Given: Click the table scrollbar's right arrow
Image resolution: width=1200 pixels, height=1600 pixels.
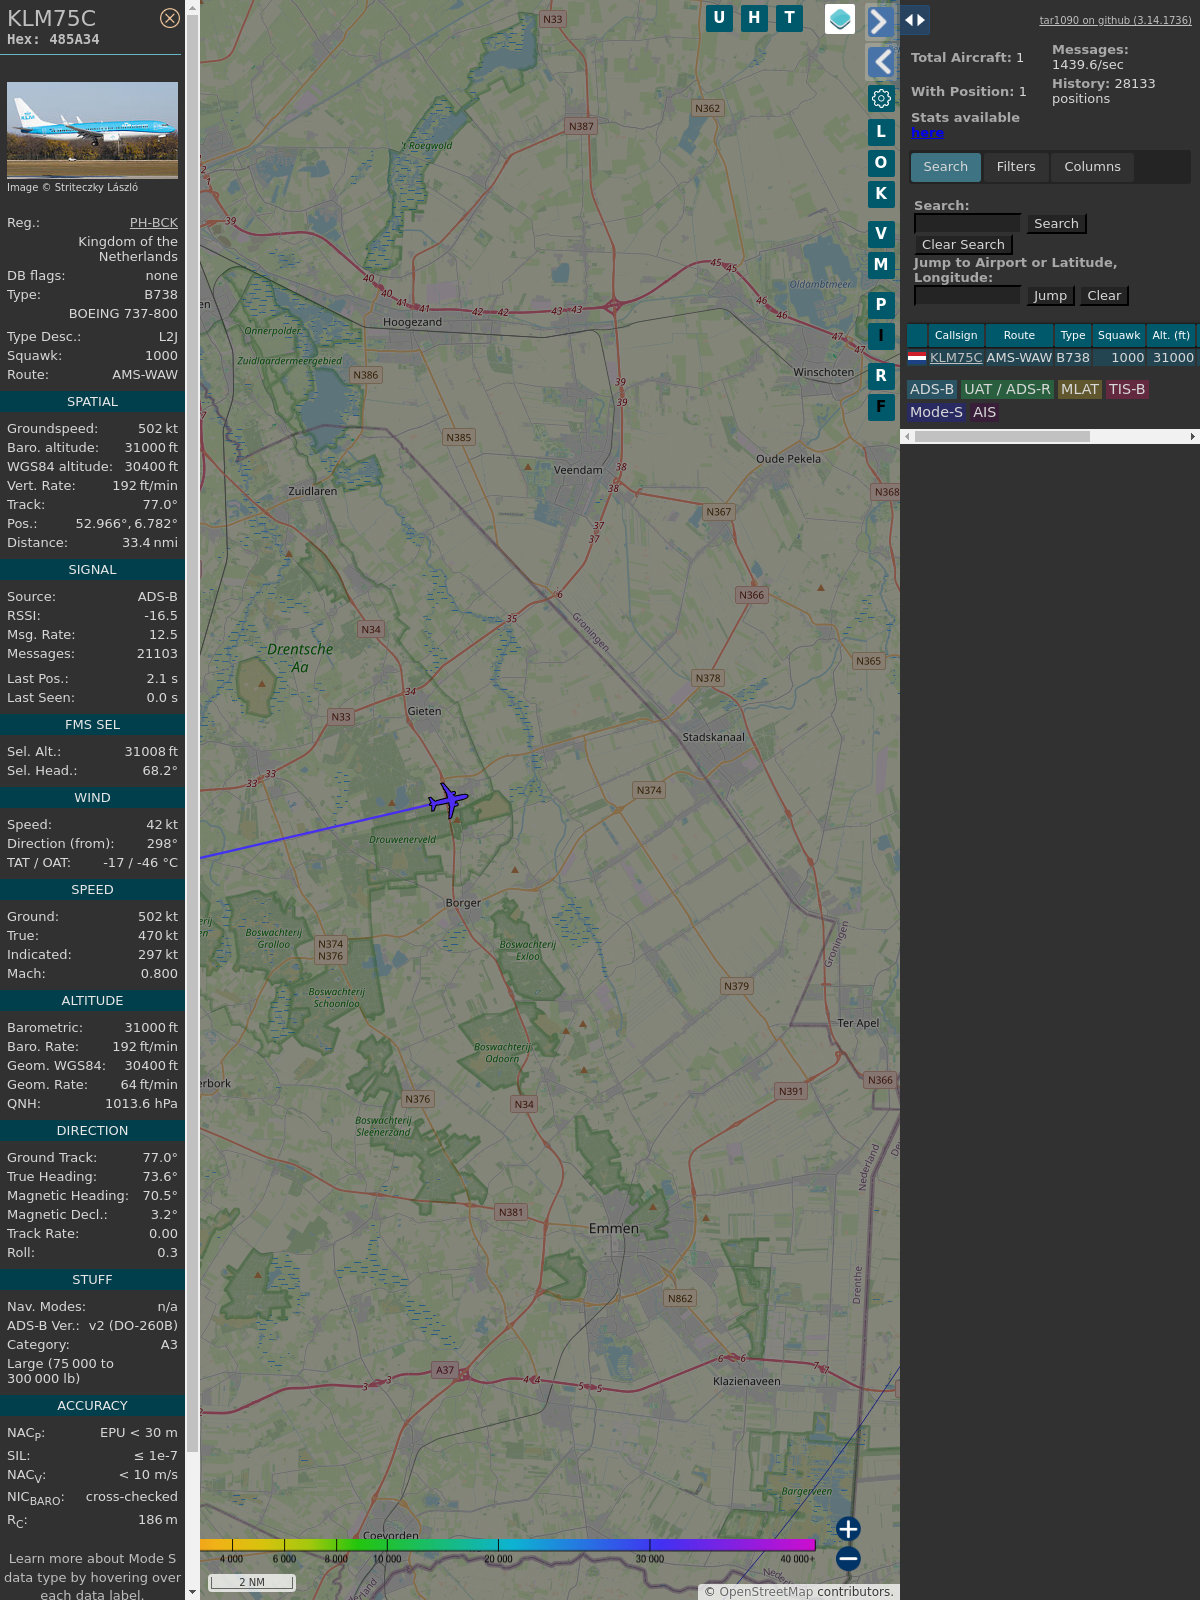Looking at the screenshot, I should pyautogui.click(x=1193, y=436).
